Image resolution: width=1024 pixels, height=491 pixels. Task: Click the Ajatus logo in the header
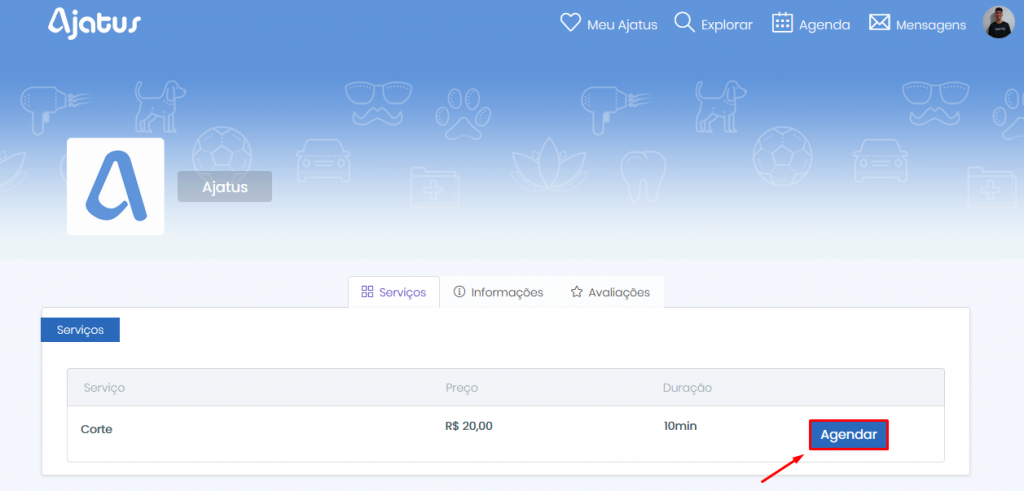click(x=95, y=24)
